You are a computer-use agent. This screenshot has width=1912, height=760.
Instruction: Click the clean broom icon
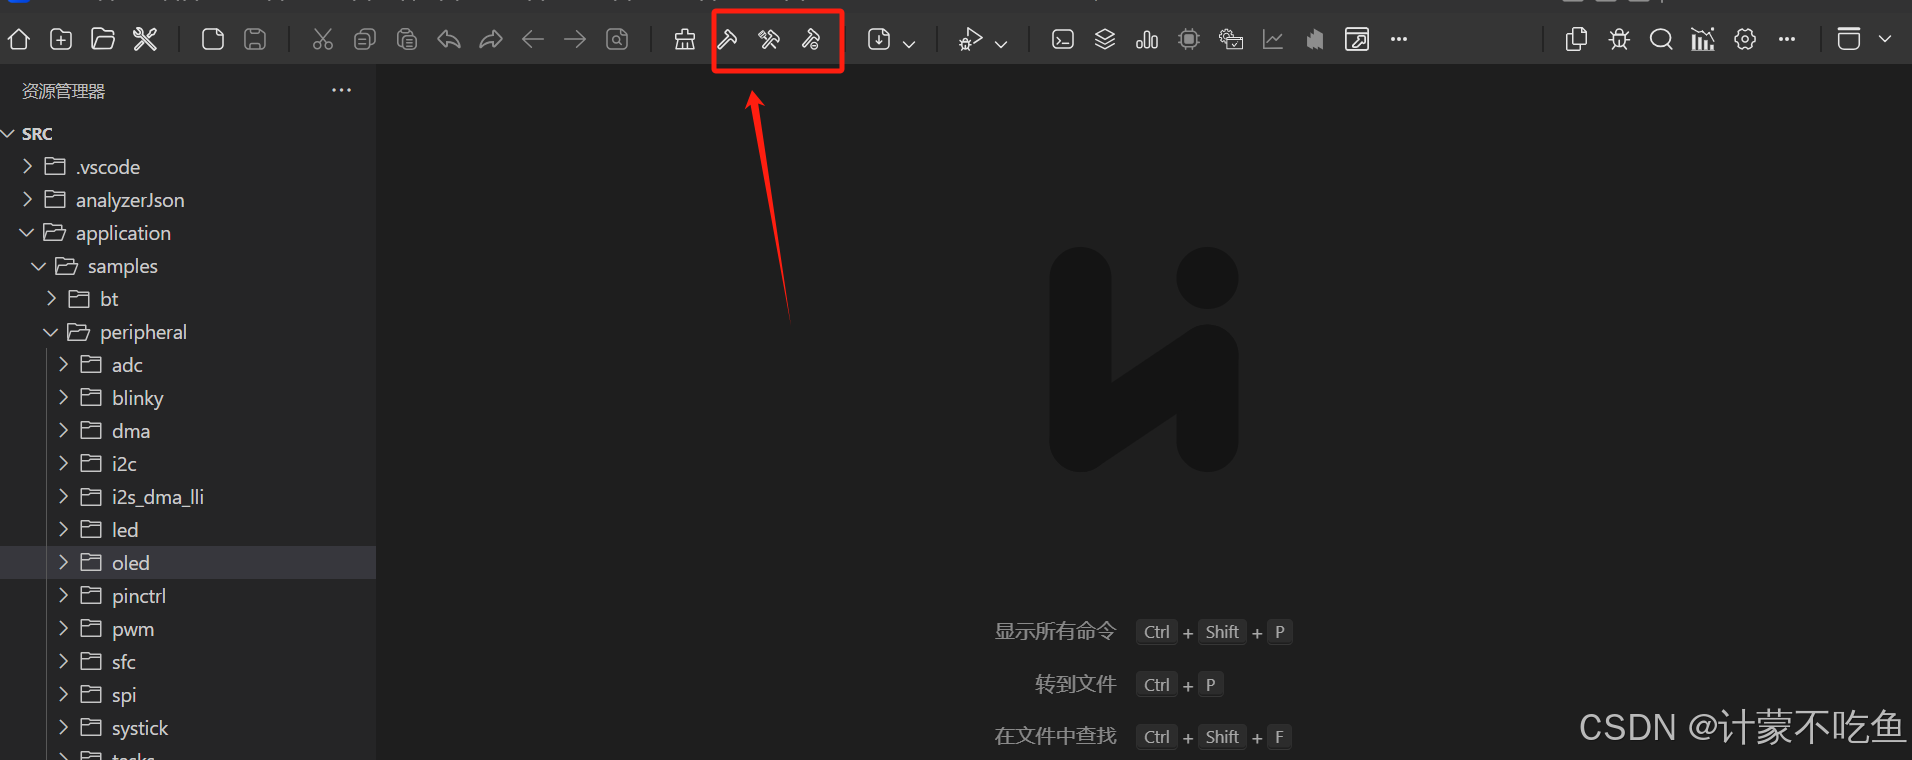click(685, 39)
